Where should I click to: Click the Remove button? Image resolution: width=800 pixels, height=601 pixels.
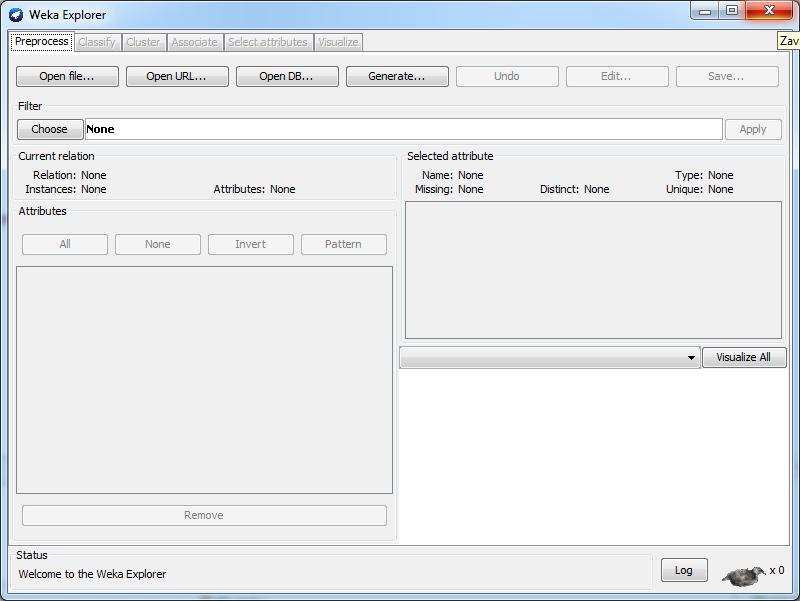pyautogui.click(x=204, y=515)
